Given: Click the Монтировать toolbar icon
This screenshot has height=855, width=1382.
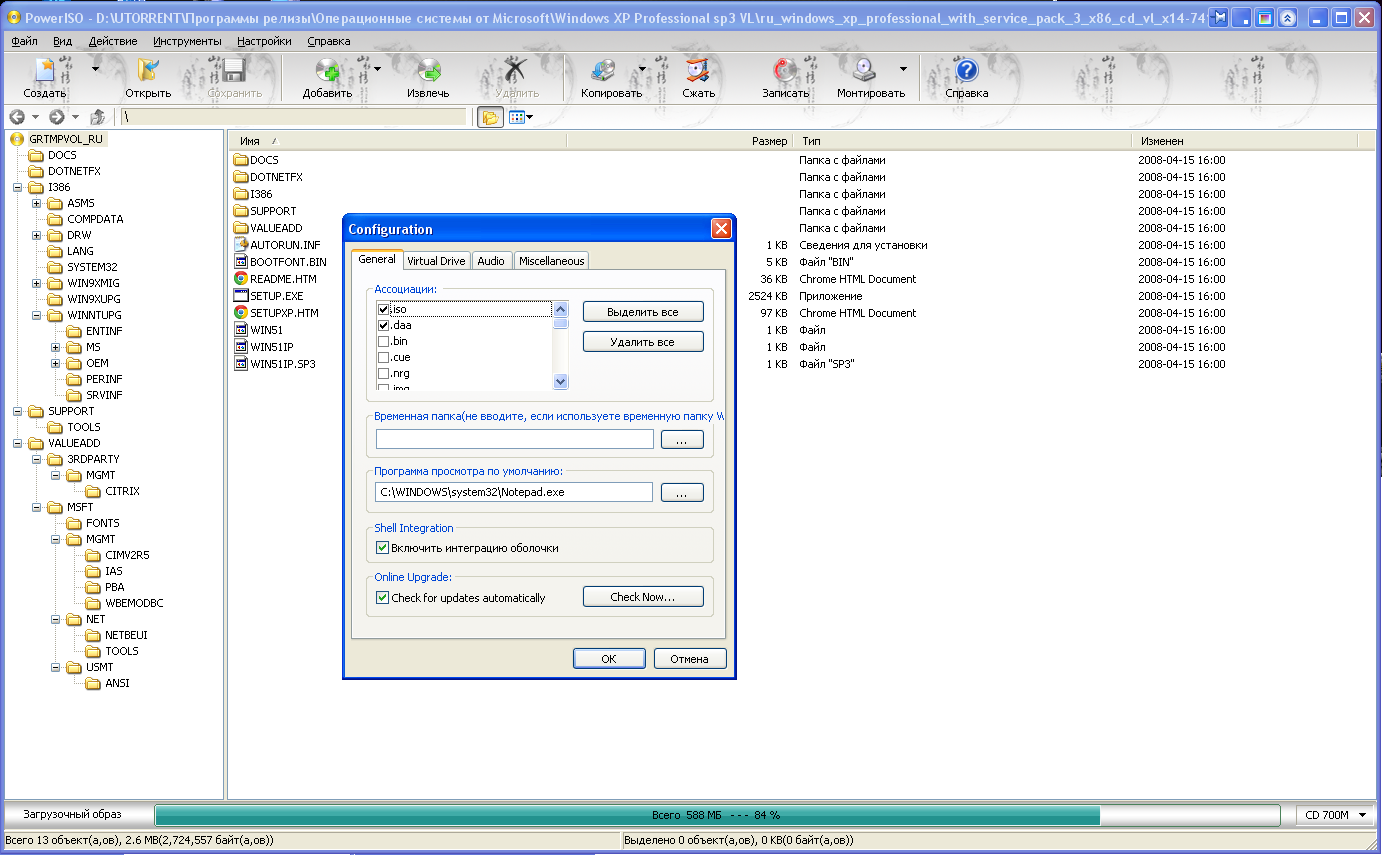Looking at the screenshot, I should pyautogui.click(x=865, y=70).
